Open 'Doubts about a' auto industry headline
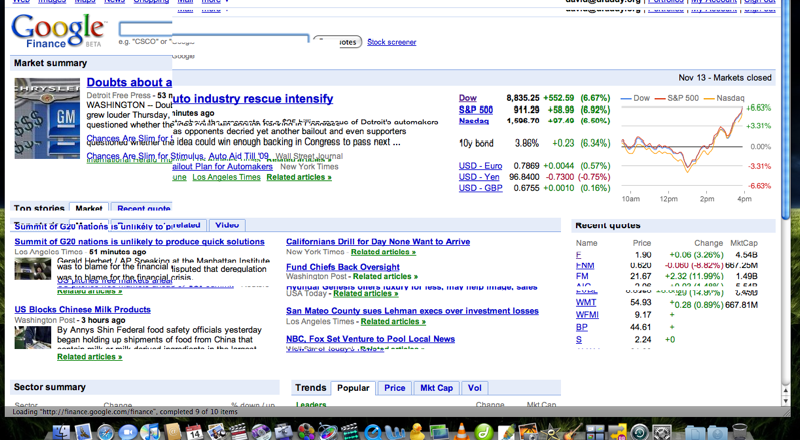 tap(129, 82)
